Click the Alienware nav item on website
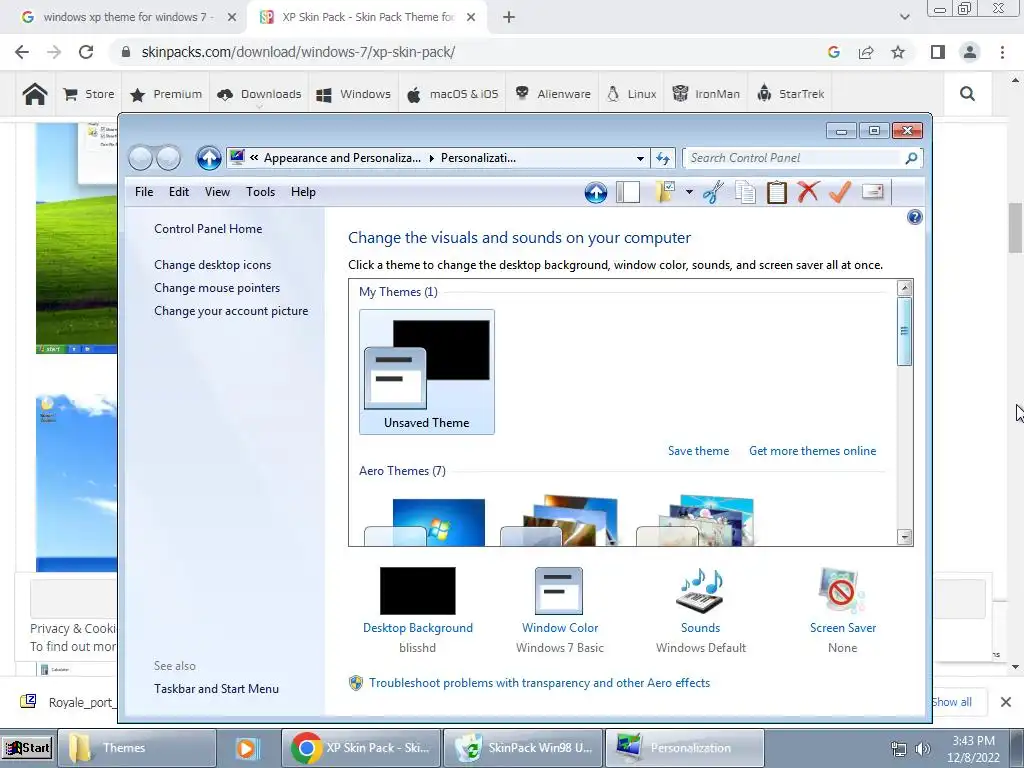This screenshot has height=768, width=1024. coord(552,94)
